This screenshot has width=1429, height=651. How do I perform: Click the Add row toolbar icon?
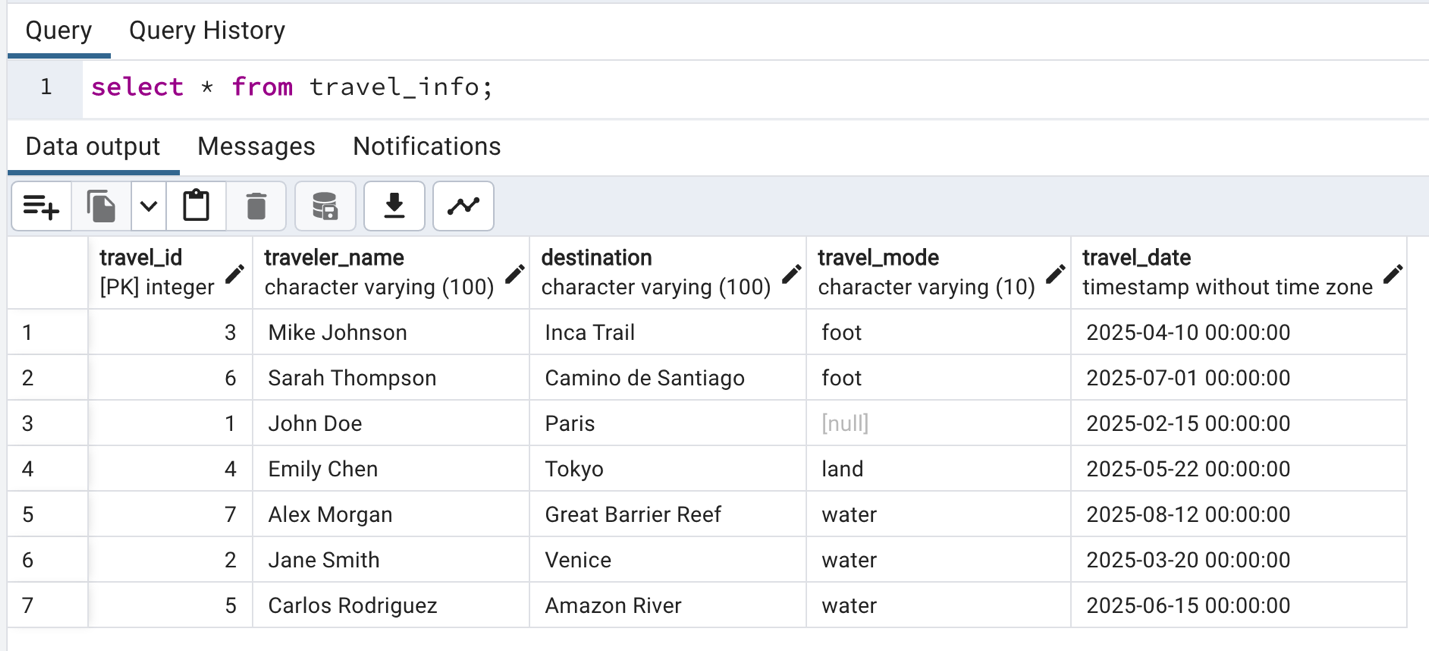tap(41, 206)
